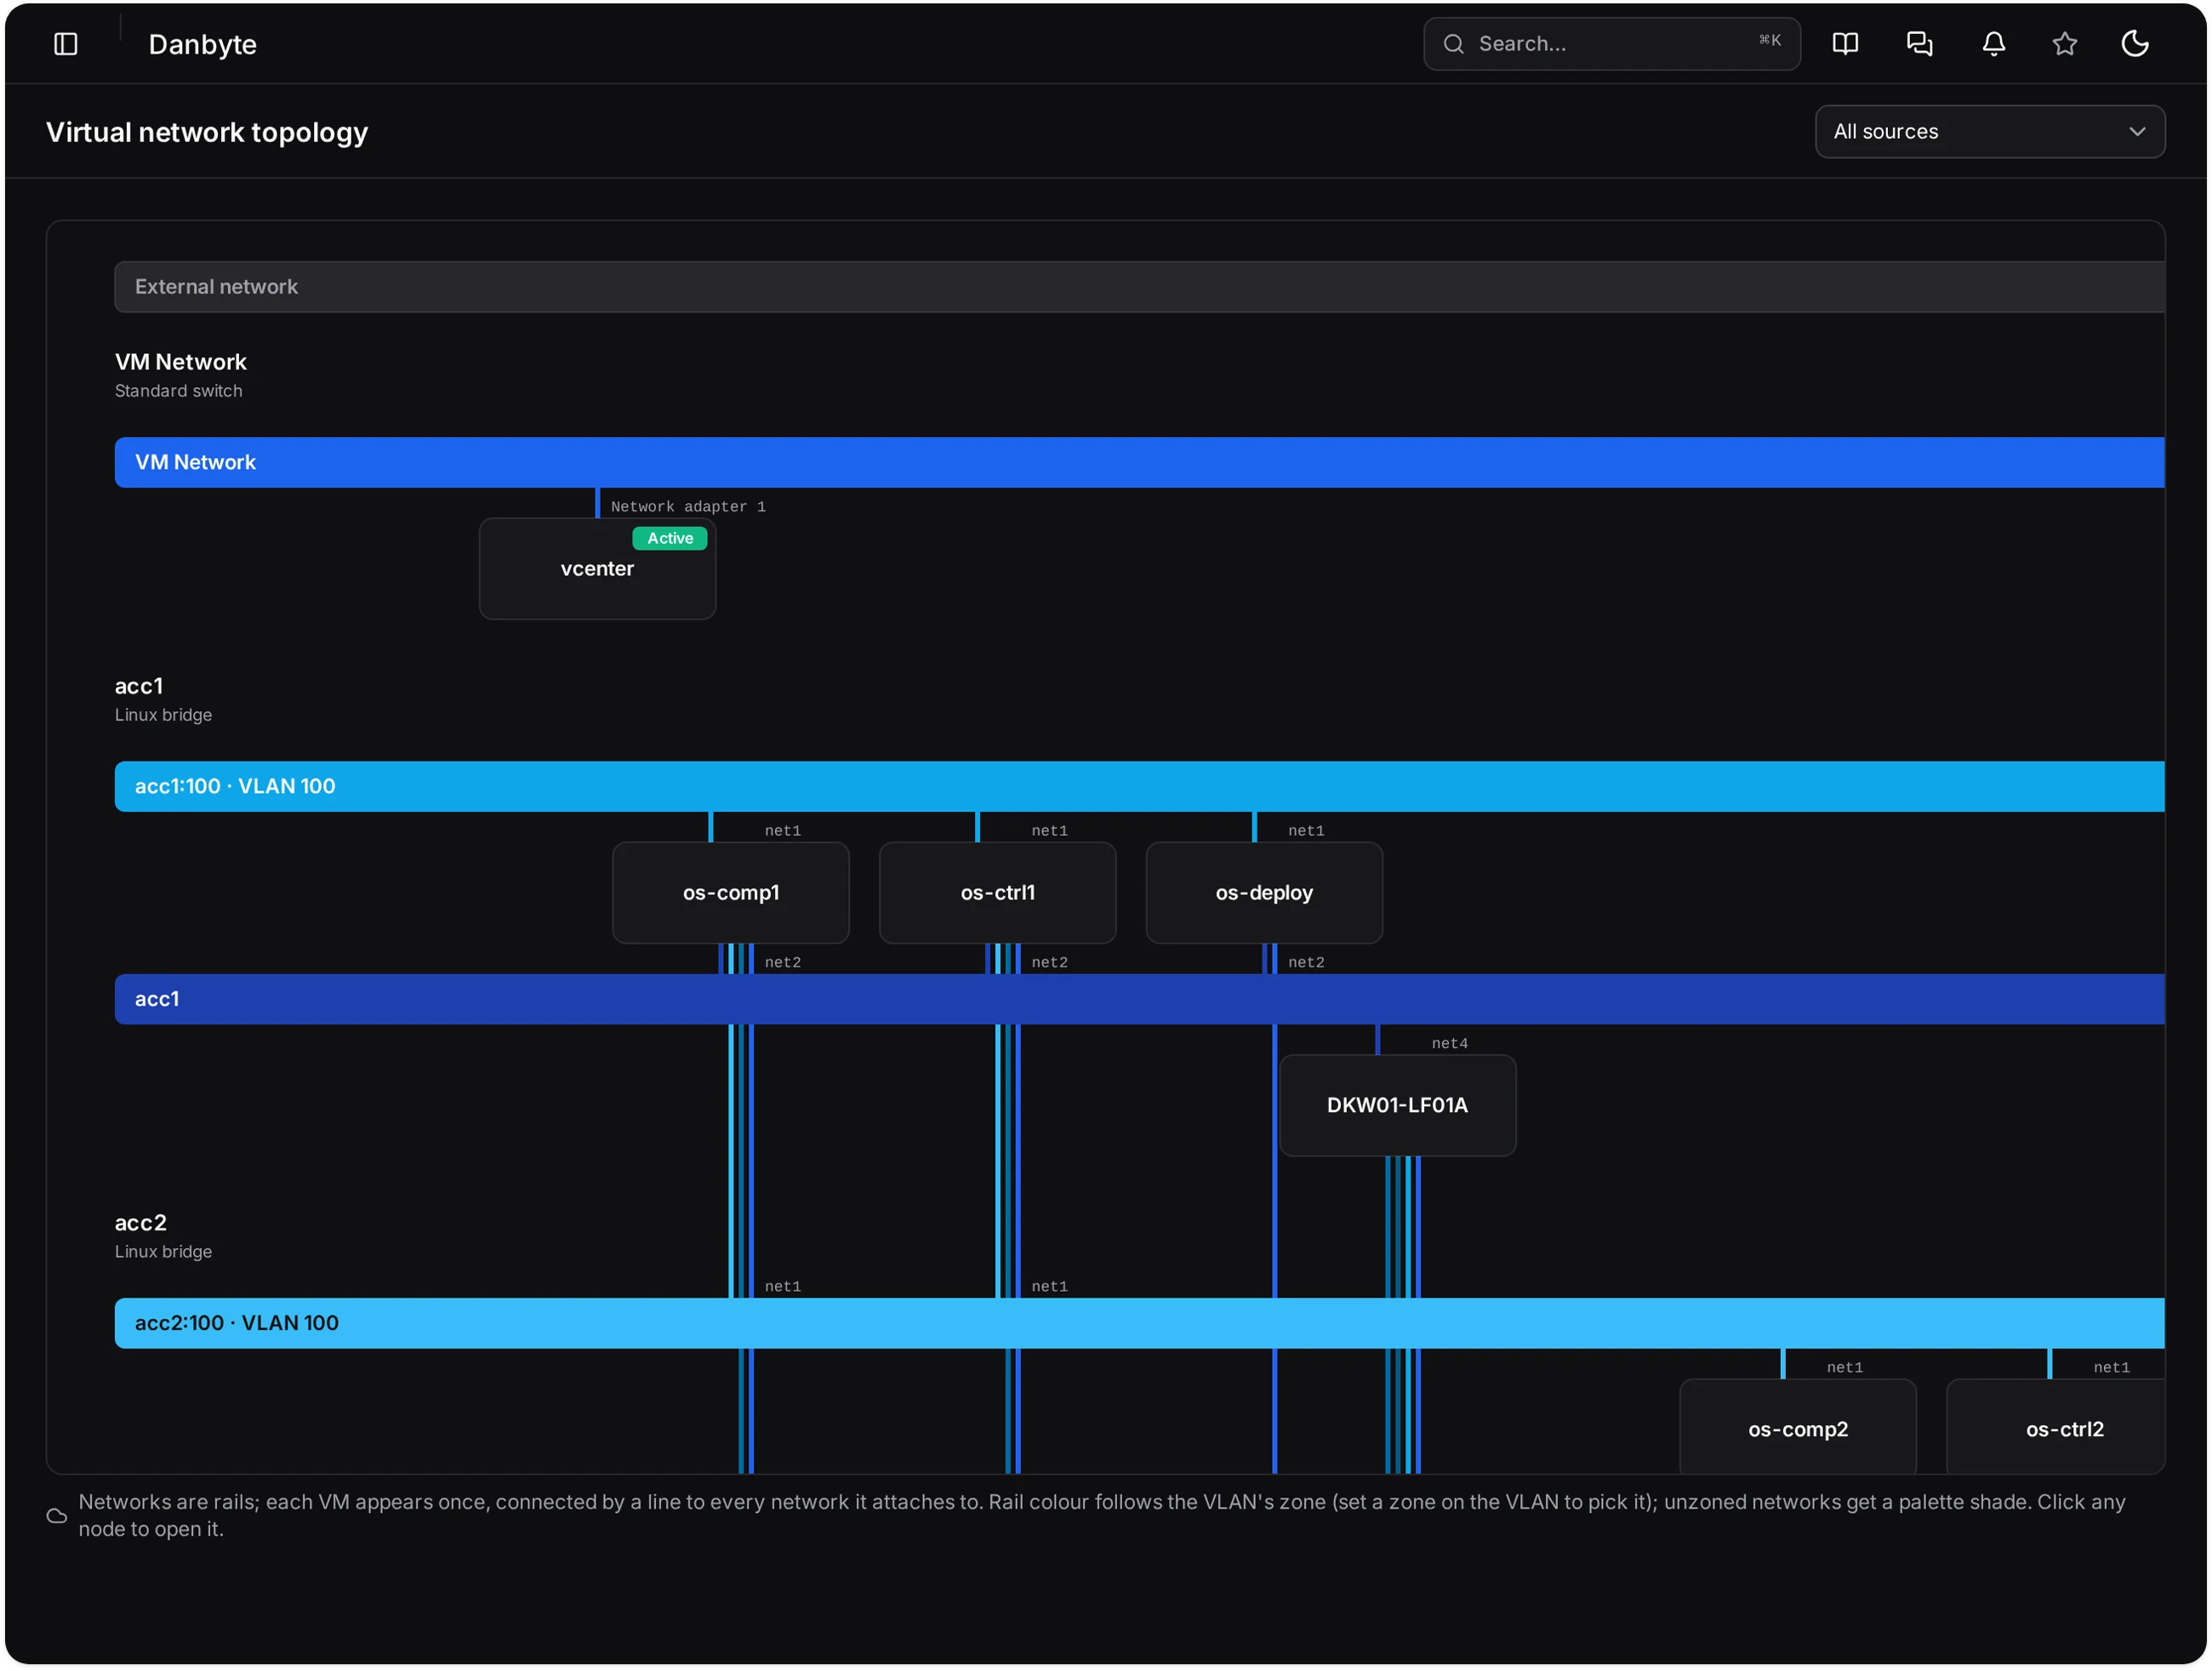This screenshot has width=2212, height=1671.
Task: Toggle dark mode moon icon
Action: [2135, 44]
